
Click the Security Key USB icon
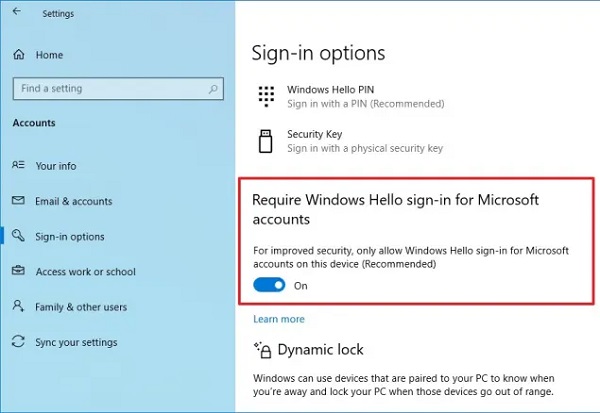tap(265, 141)
